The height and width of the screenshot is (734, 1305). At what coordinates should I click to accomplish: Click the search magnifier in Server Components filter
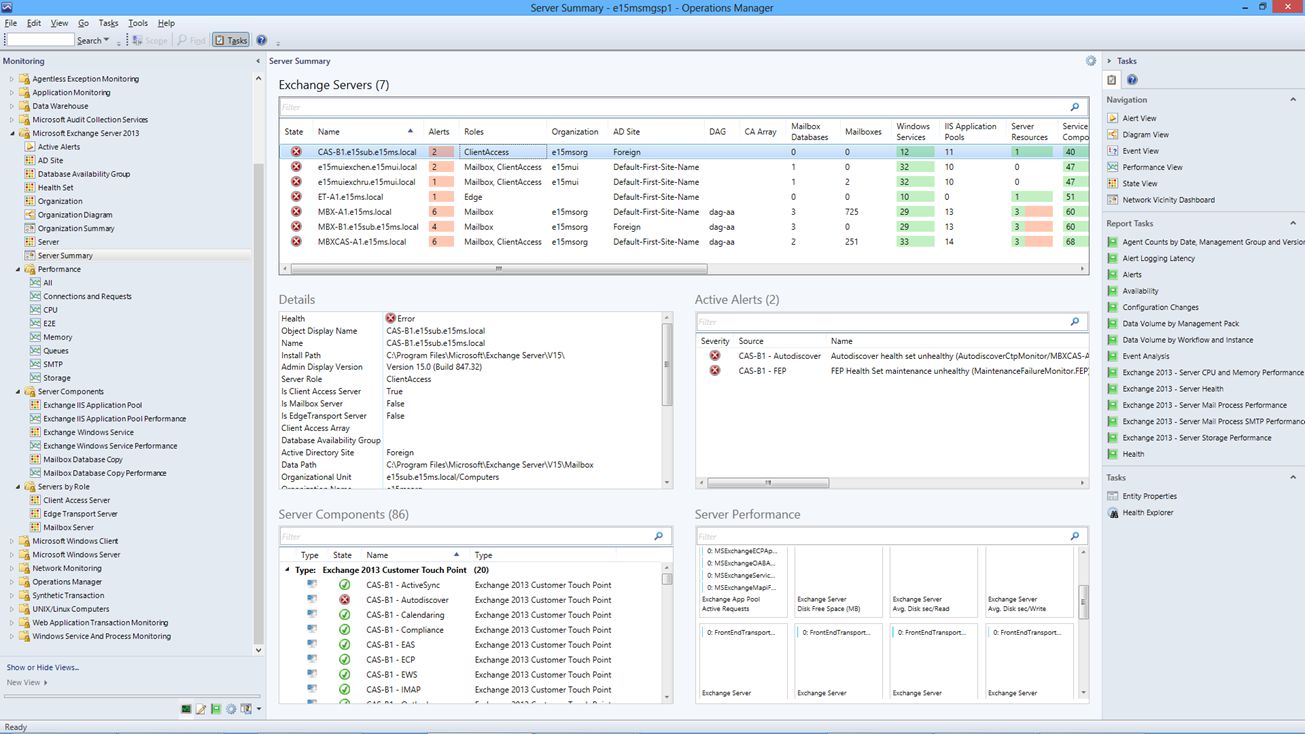pyautogui.click(x=658, y=536)
